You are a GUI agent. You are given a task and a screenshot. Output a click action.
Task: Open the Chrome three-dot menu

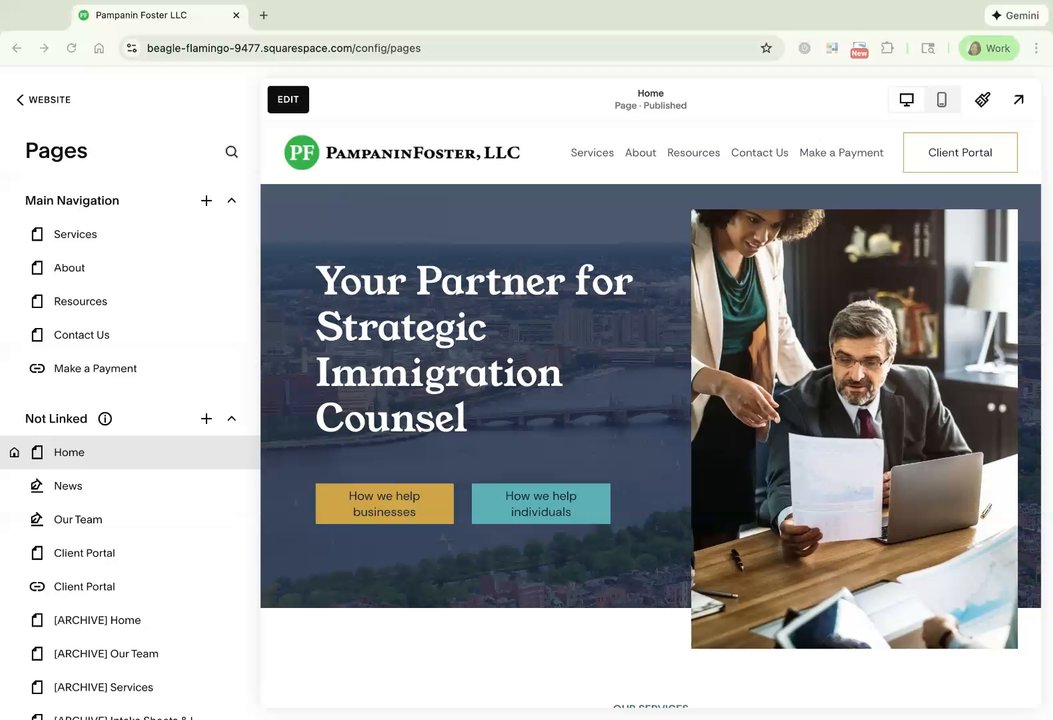pos(1036,48)
